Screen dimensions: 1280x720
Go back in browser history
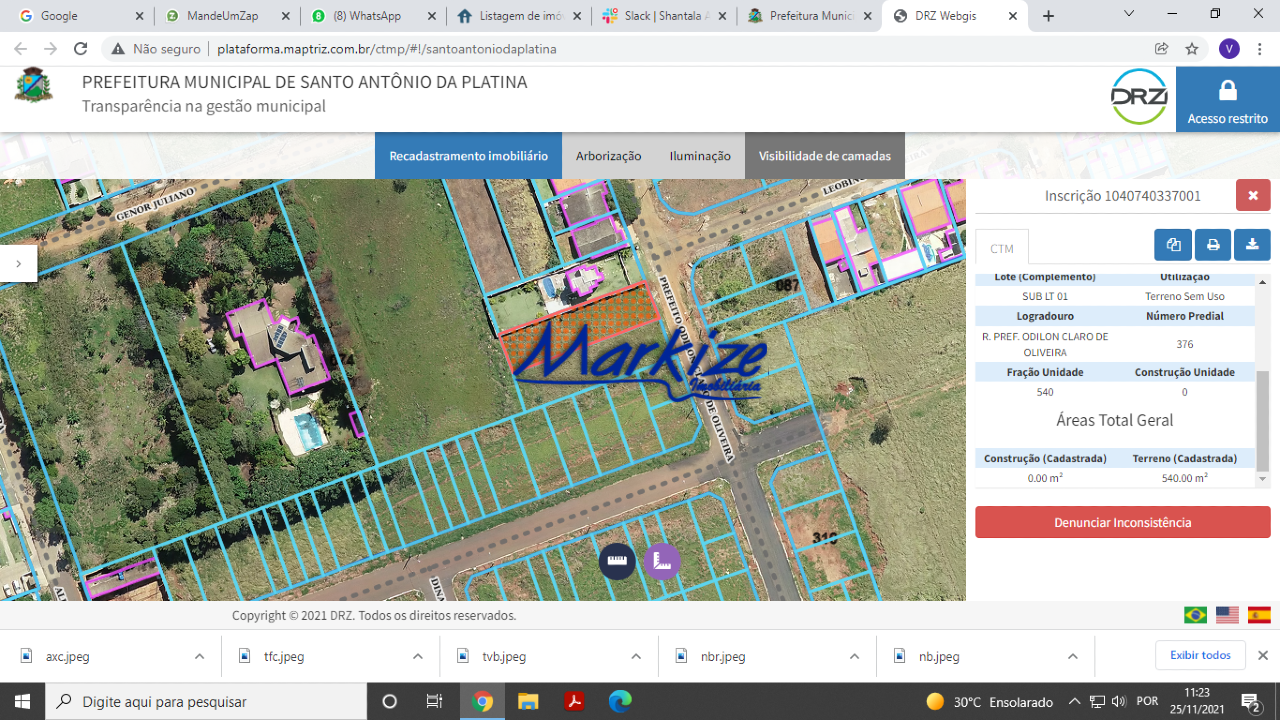[21, 48]
